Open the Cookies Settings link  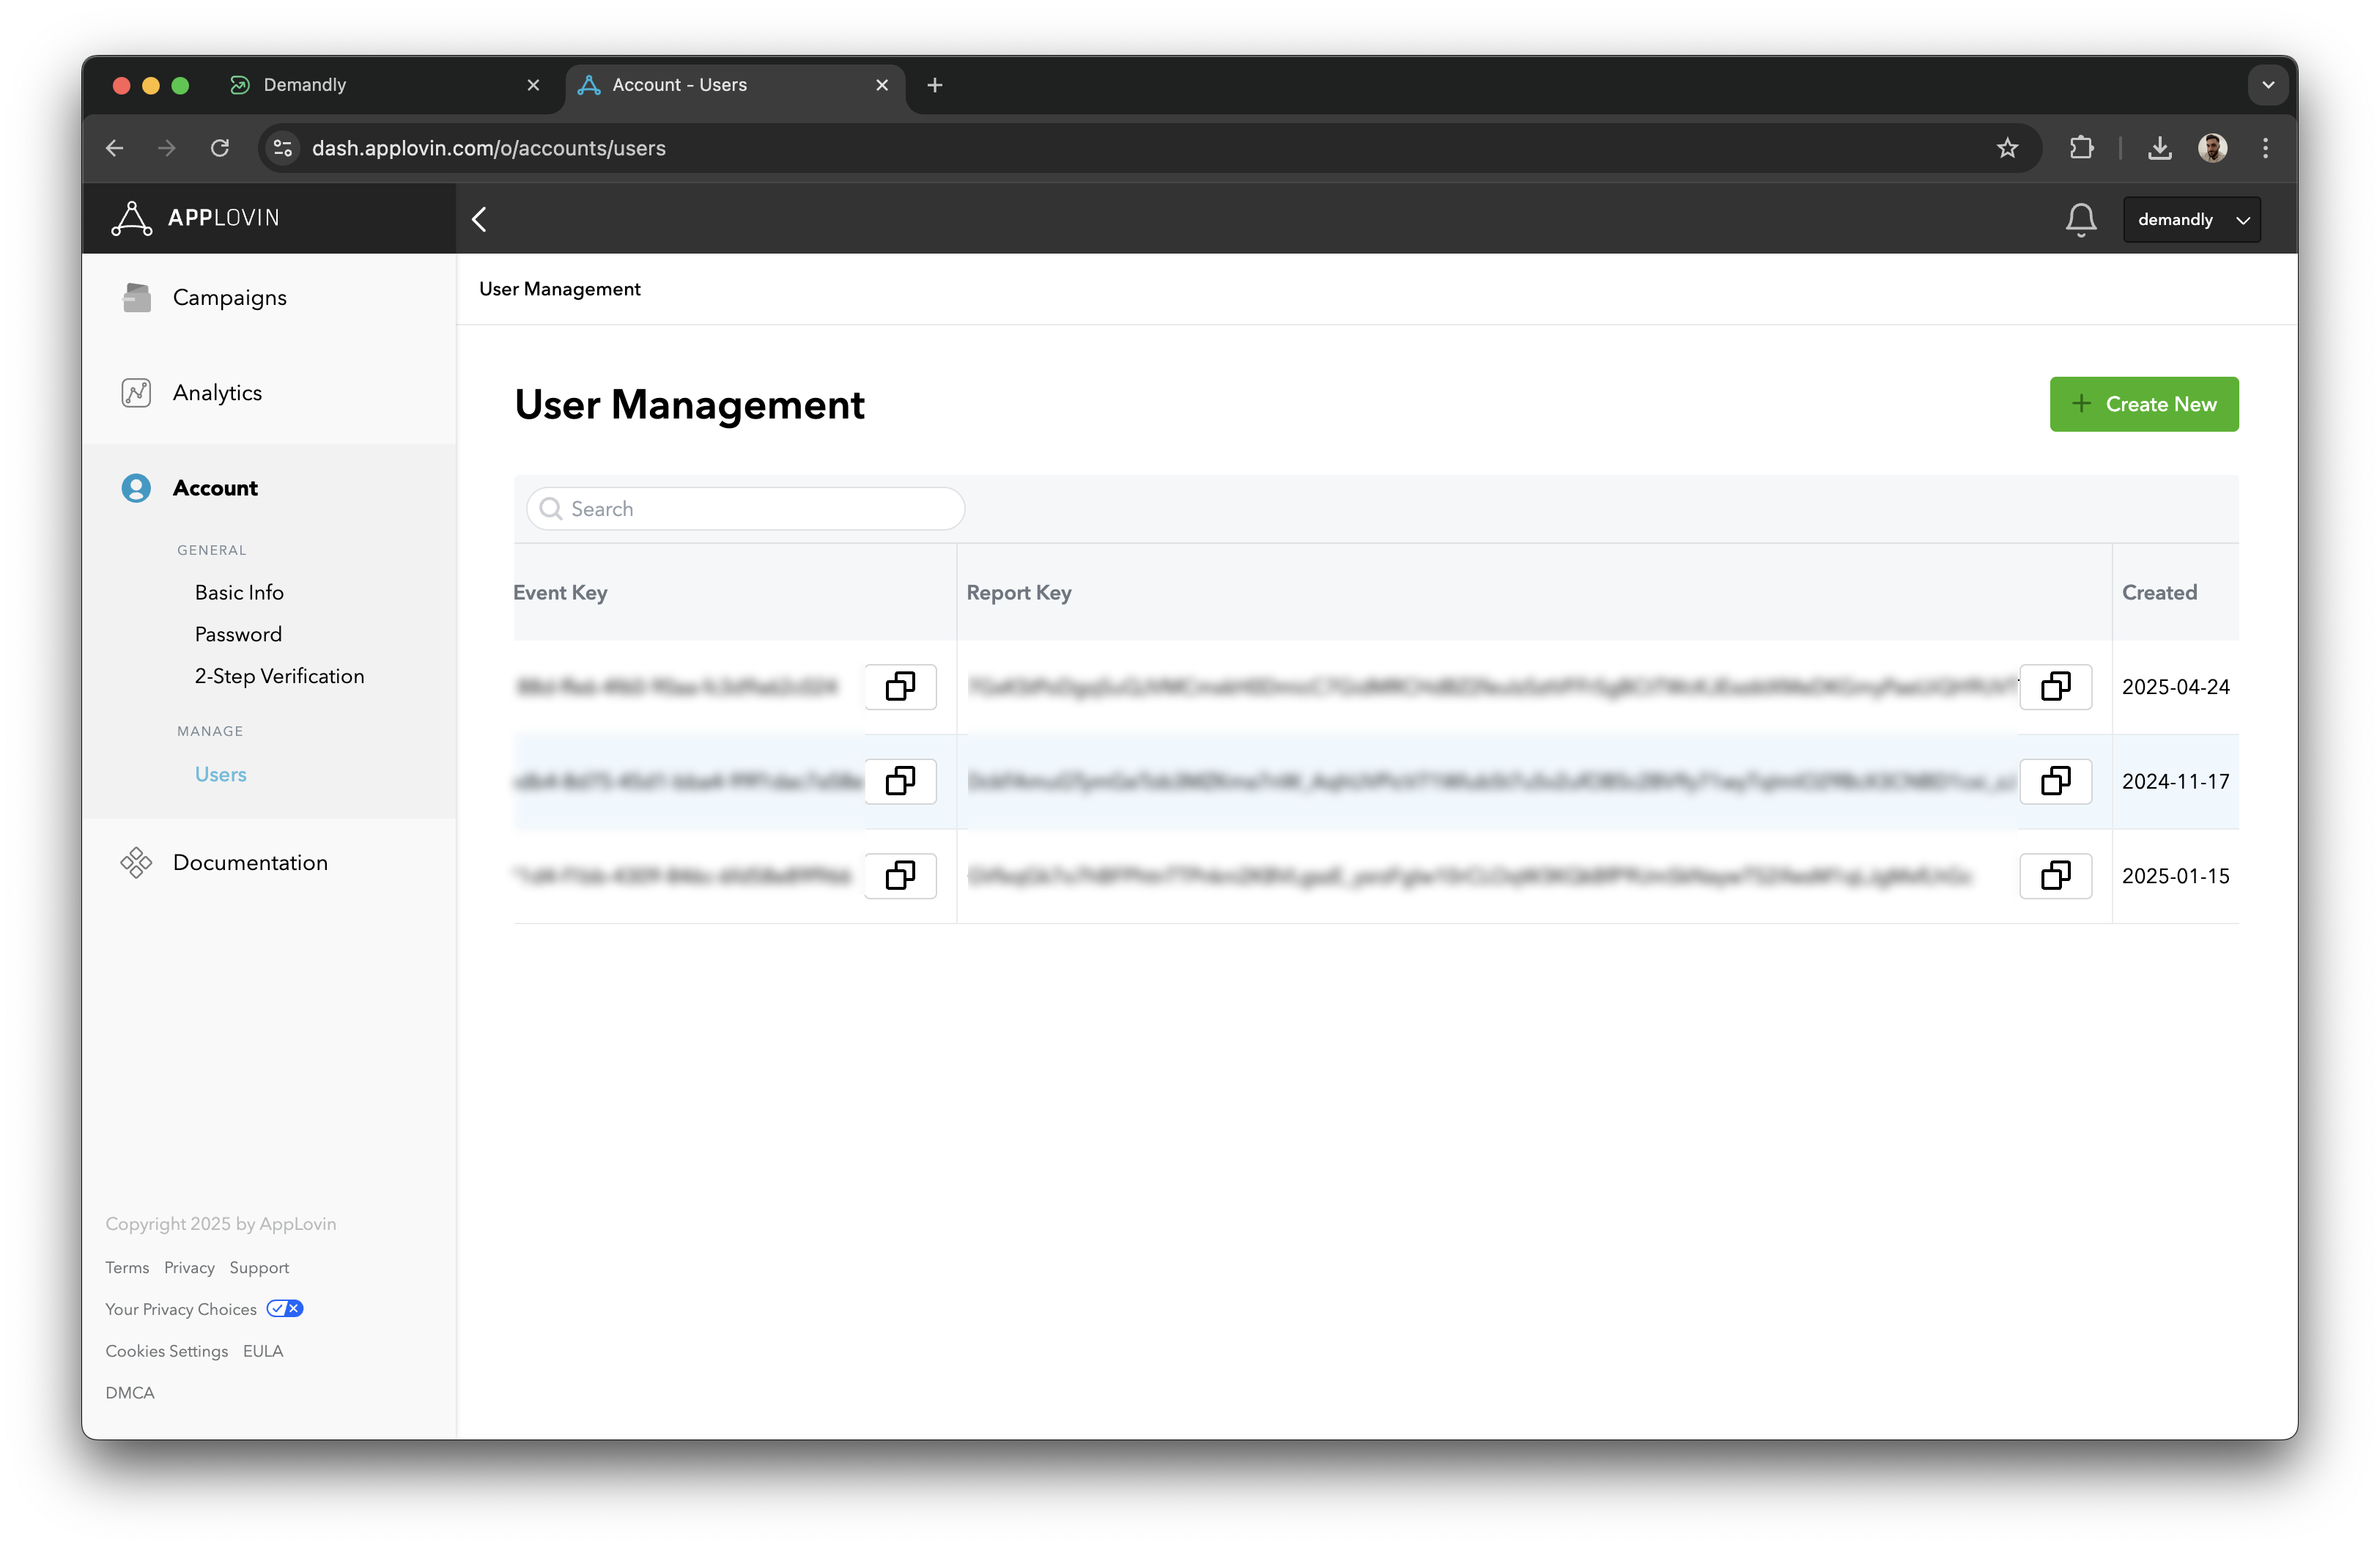[x=167, y=1351]
